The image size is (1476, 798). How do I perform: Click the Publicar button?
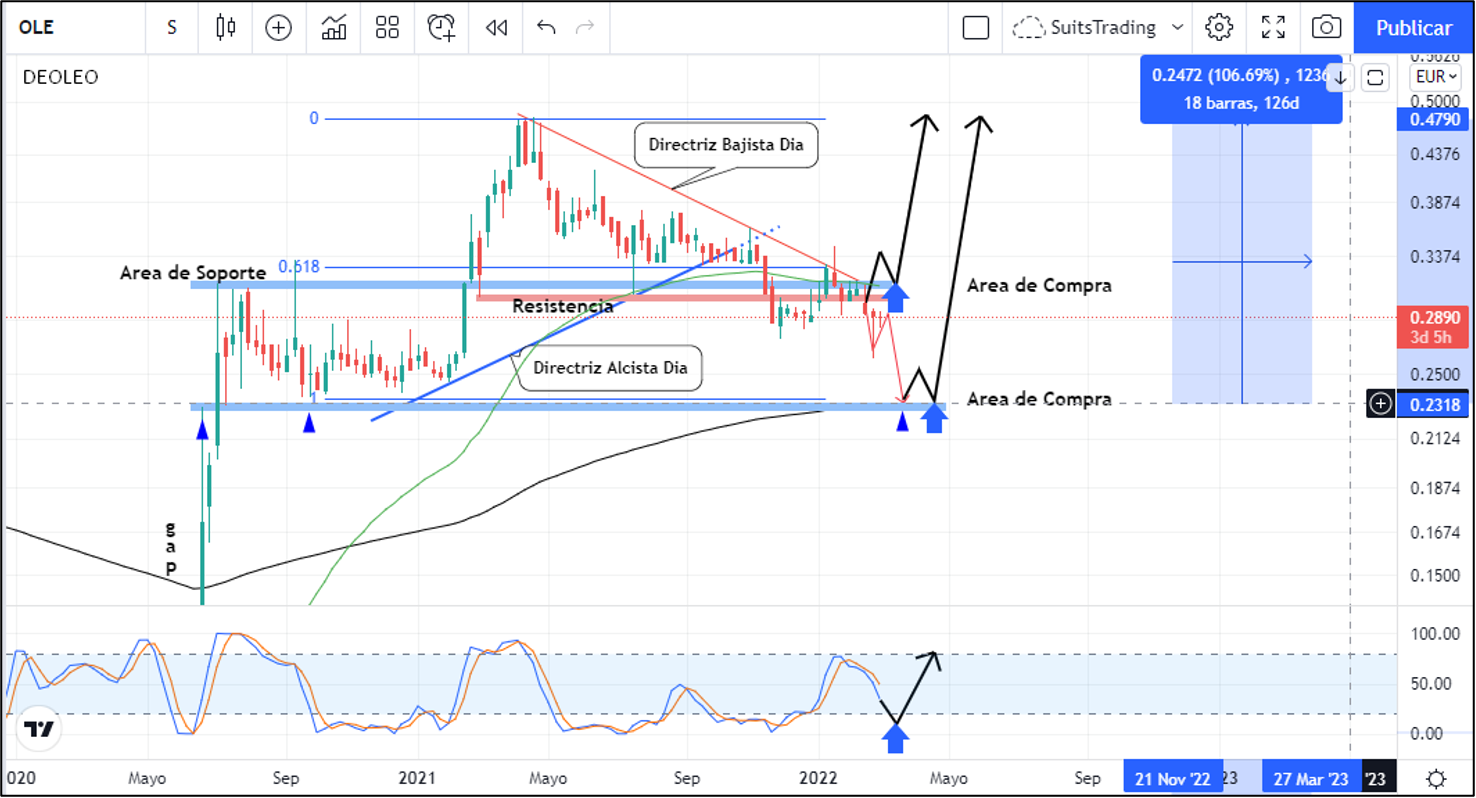click(x=1414, y=27)
